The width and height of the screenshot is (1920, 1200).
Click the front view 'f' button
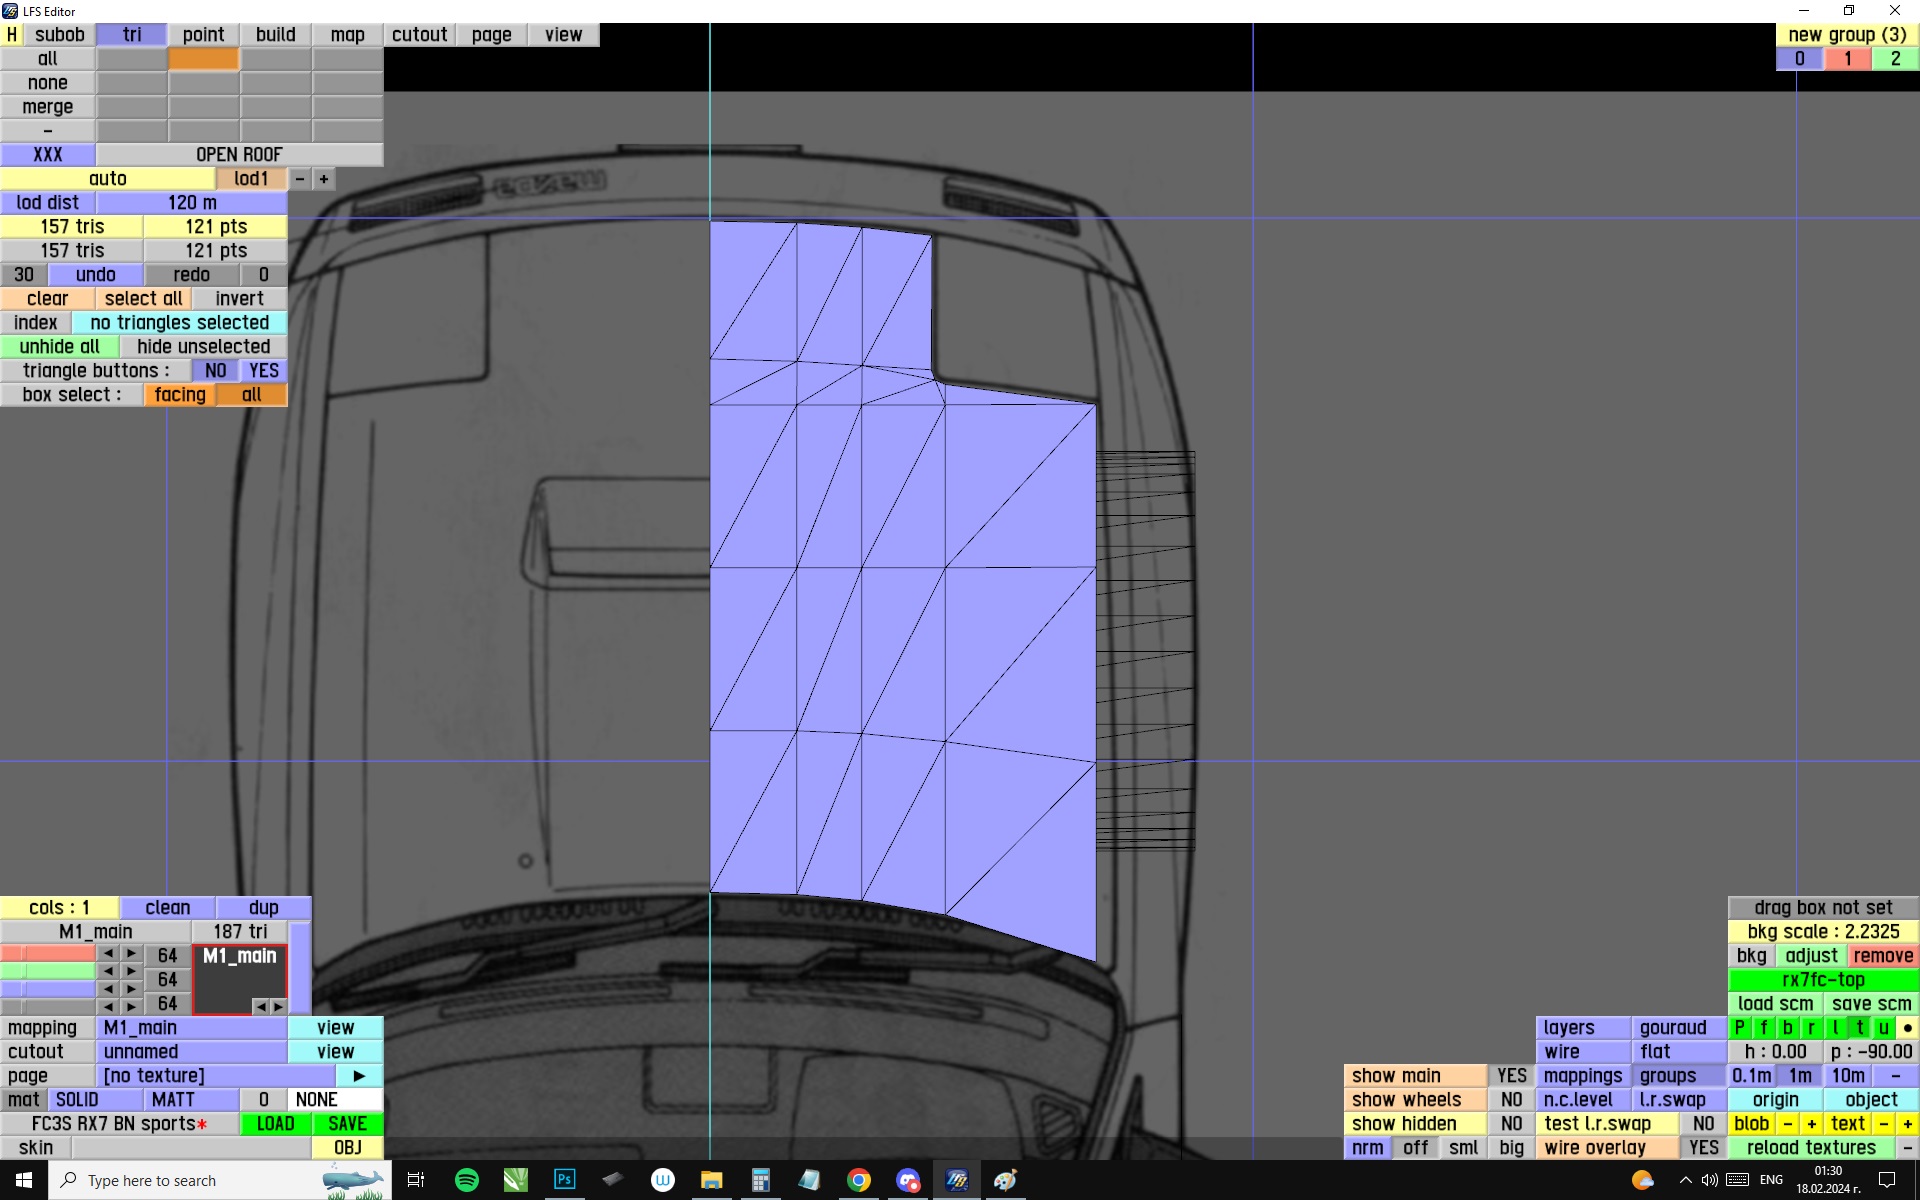[x=1763, y=1027]
